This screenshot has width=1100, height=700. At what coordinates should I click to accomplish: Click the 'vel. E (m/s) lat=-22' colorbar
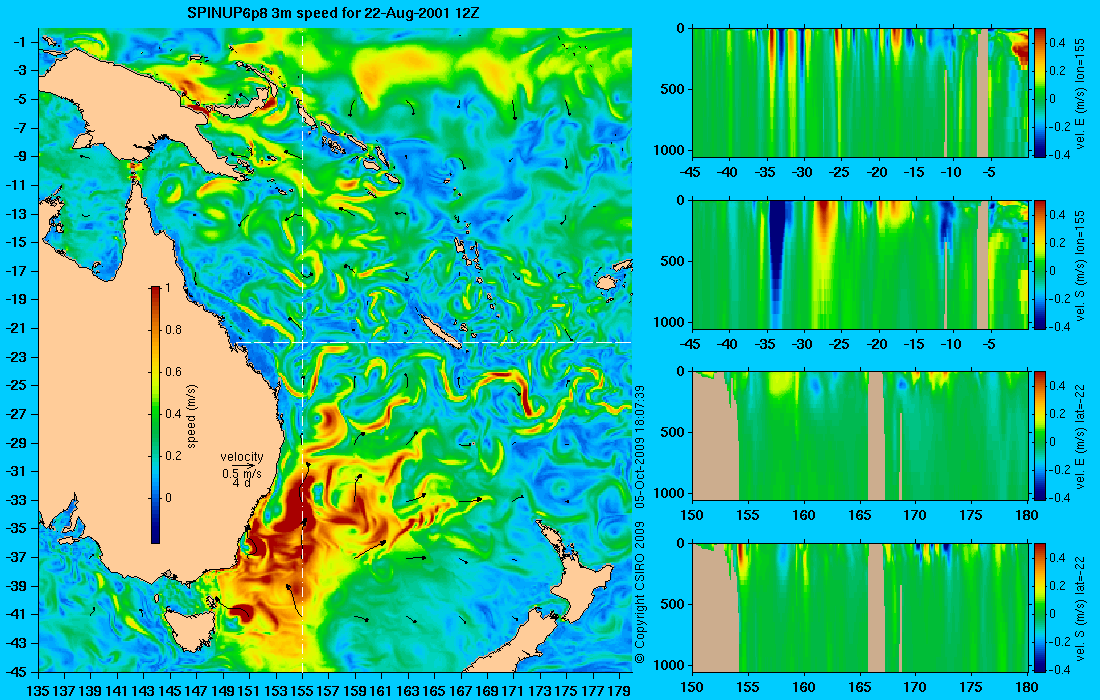tap(1040, 436)
